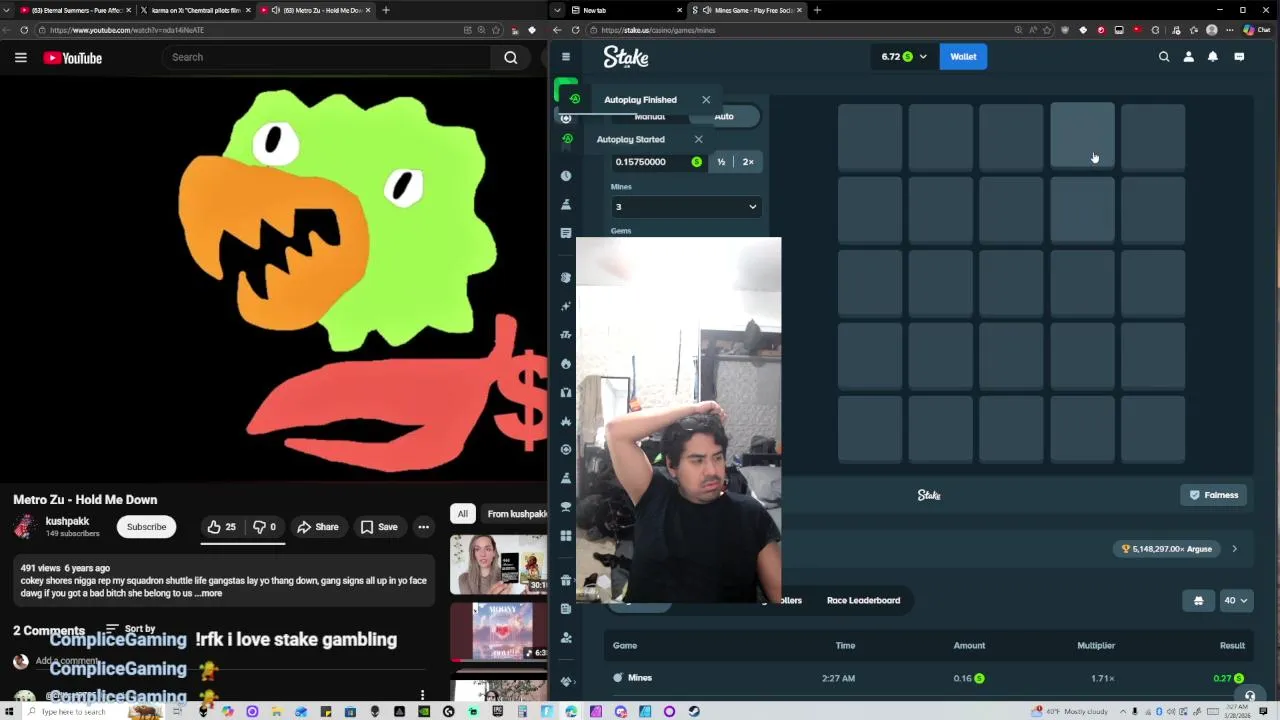Save the video to a playlist

379,527
